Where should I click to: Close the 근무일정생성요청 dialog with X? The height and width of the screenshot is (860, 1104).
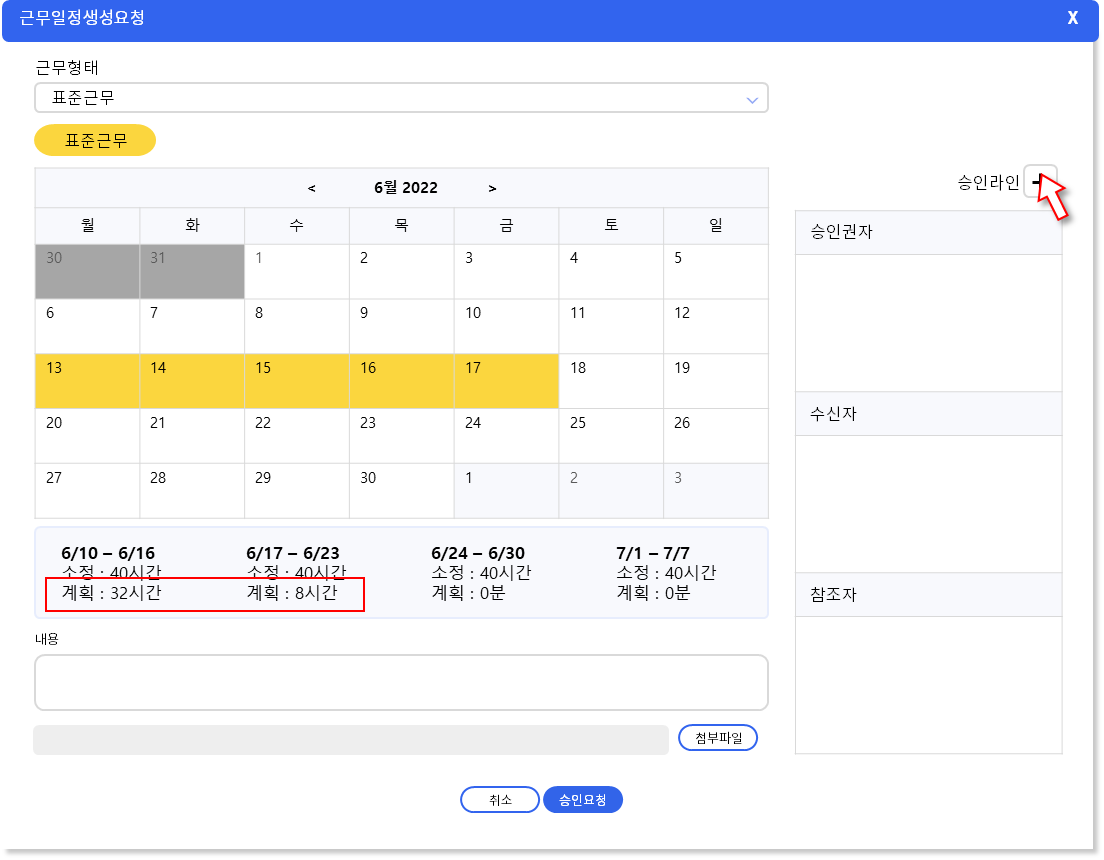tap(1072, 18)
